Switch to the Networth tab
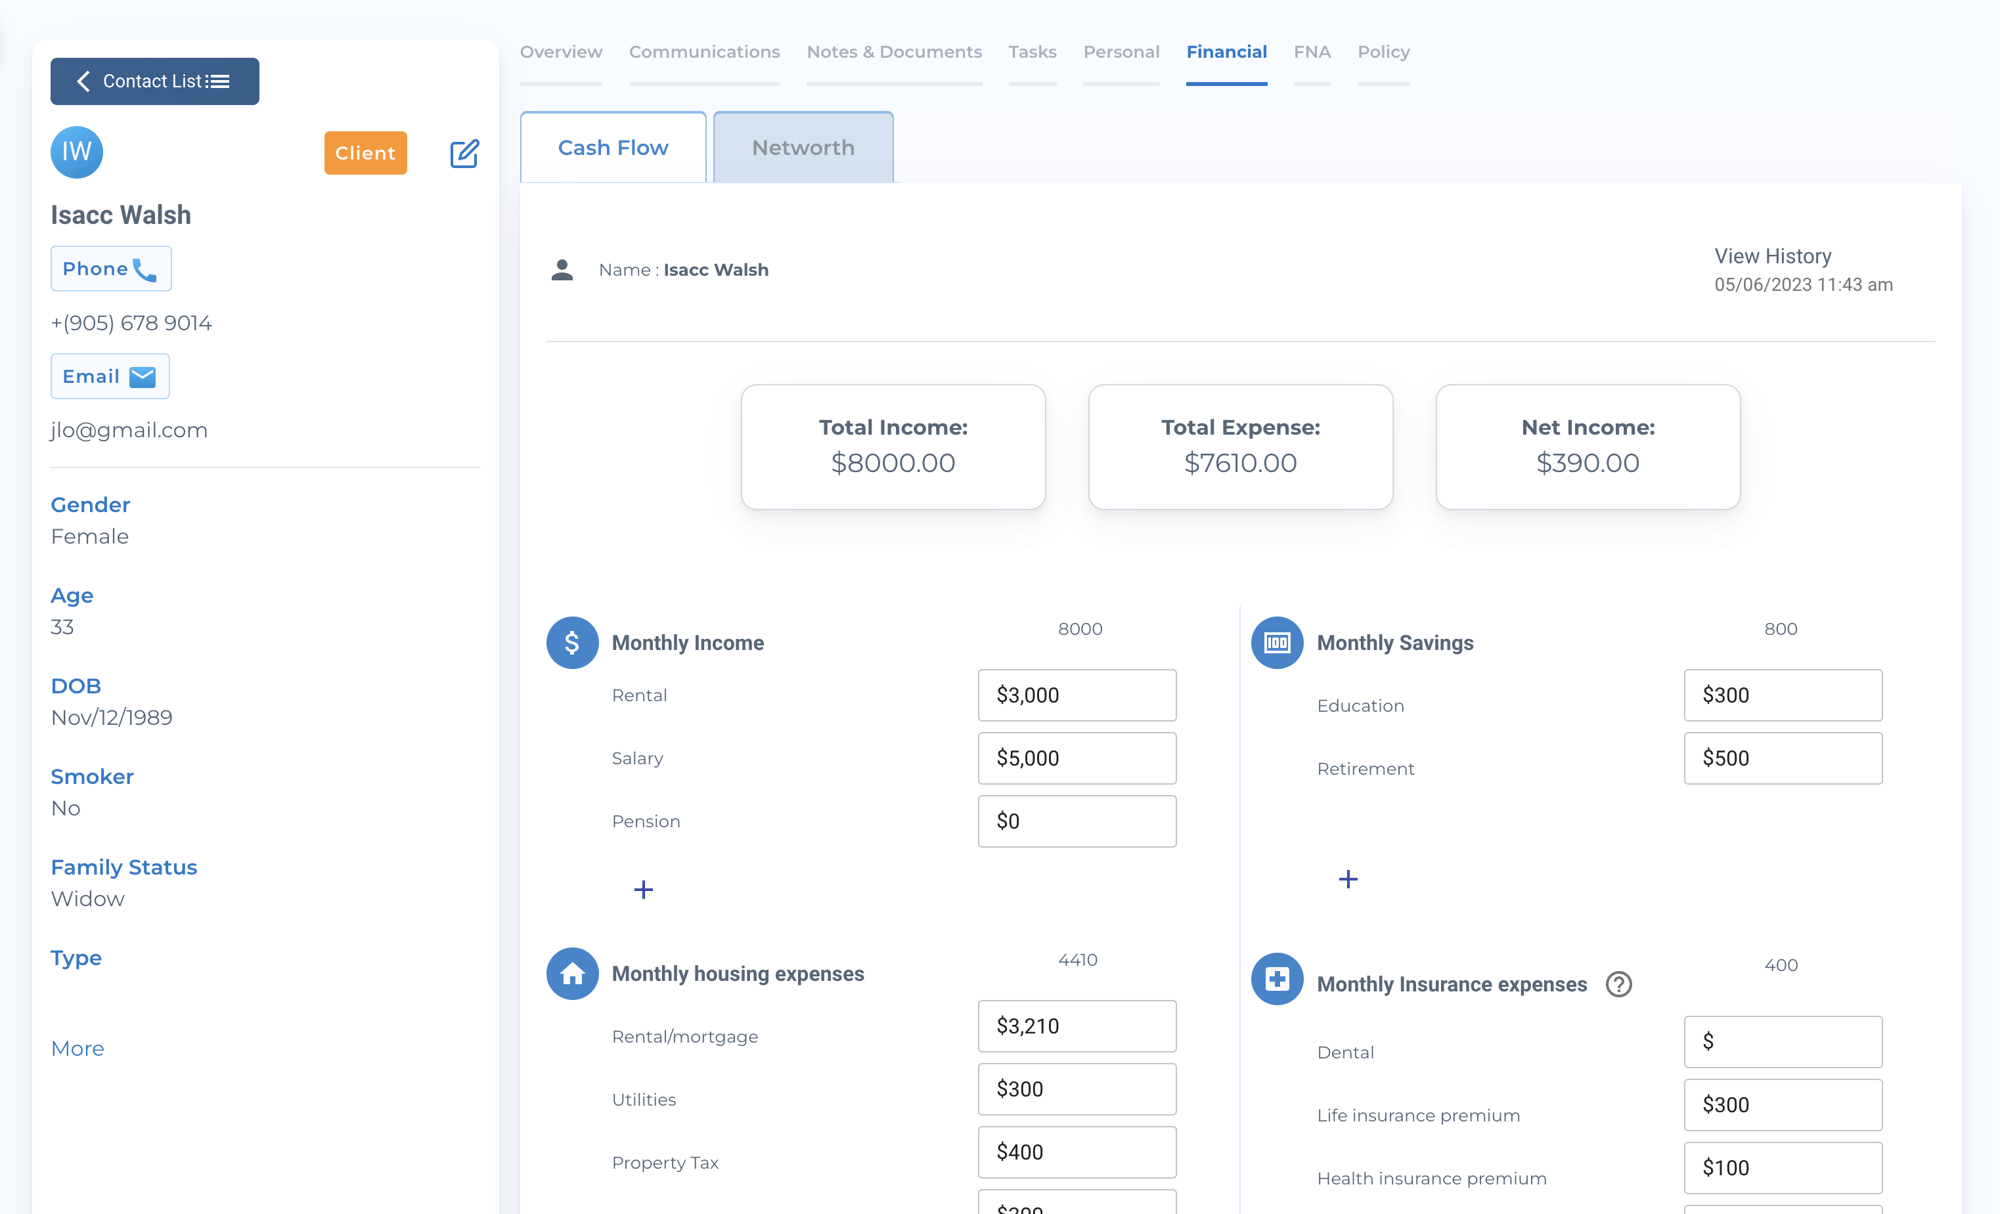The height and width of the screenshot is (1214, 2000). tap(803, 147)
